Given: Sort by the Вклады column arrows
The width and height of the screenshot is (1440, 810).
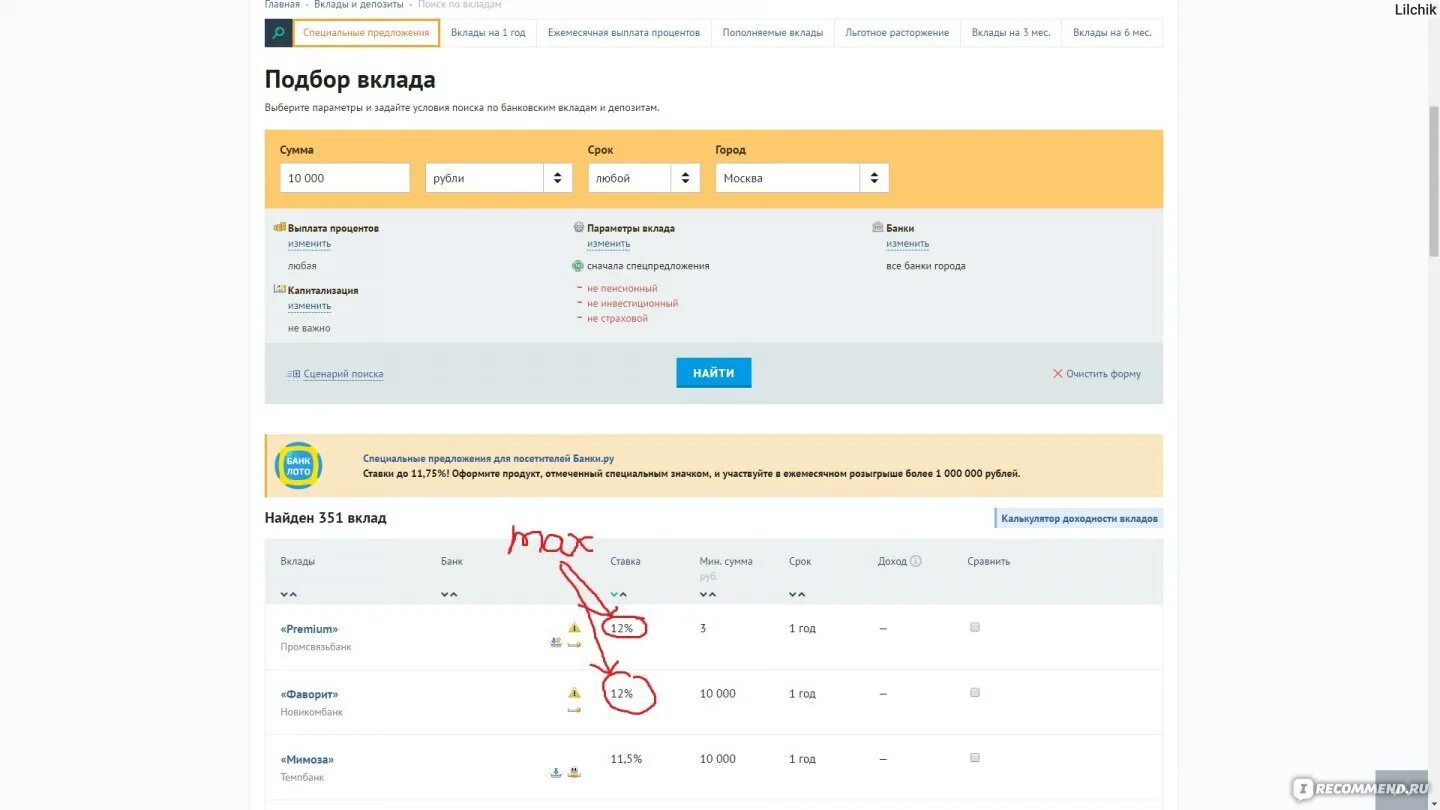Looking at the screenshot, I should tap(289, 595).
